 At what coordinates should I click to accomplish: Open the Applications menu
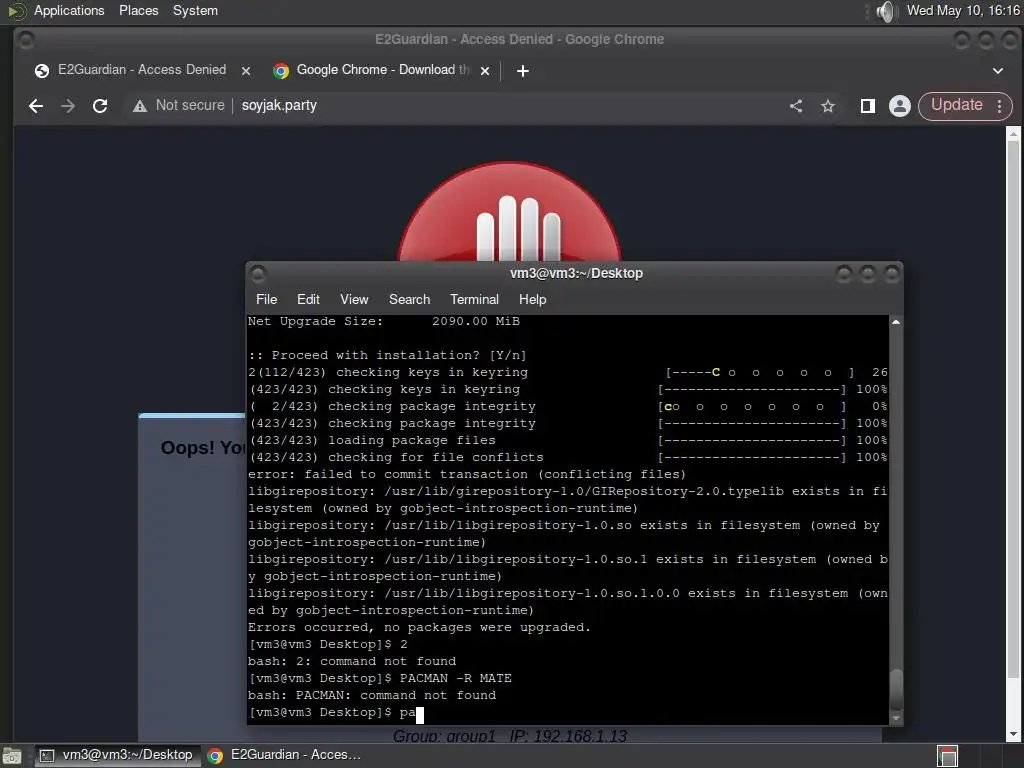coord(69,10)
